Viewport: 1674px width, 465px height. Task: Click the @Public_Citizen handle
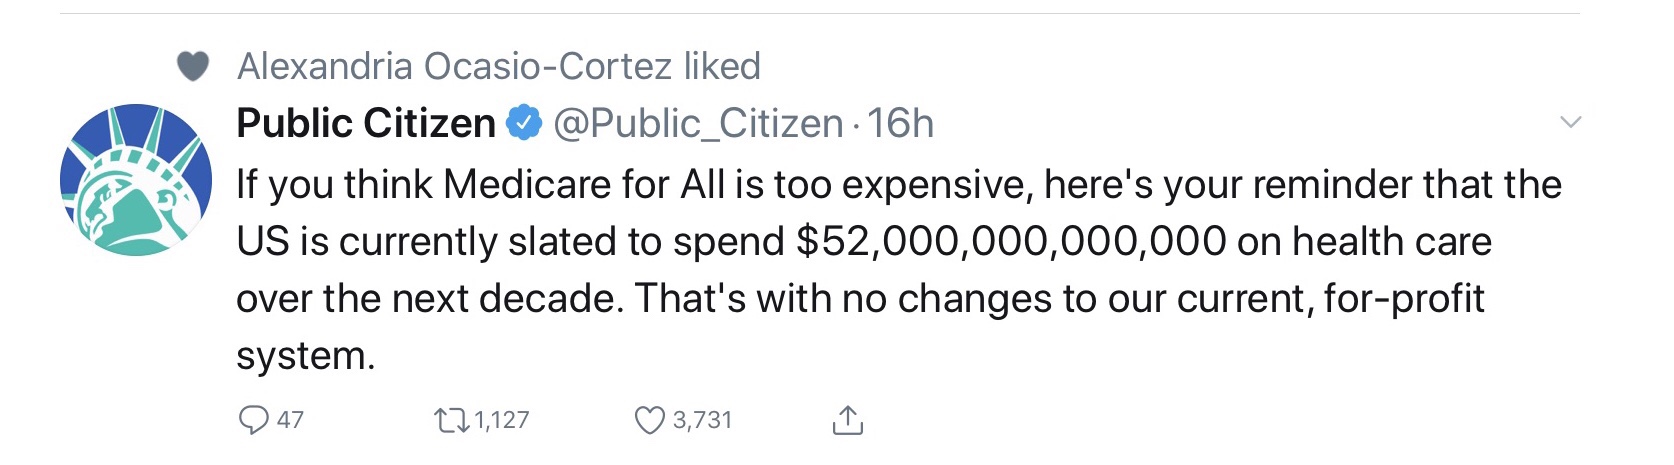(x=698, y=123)
